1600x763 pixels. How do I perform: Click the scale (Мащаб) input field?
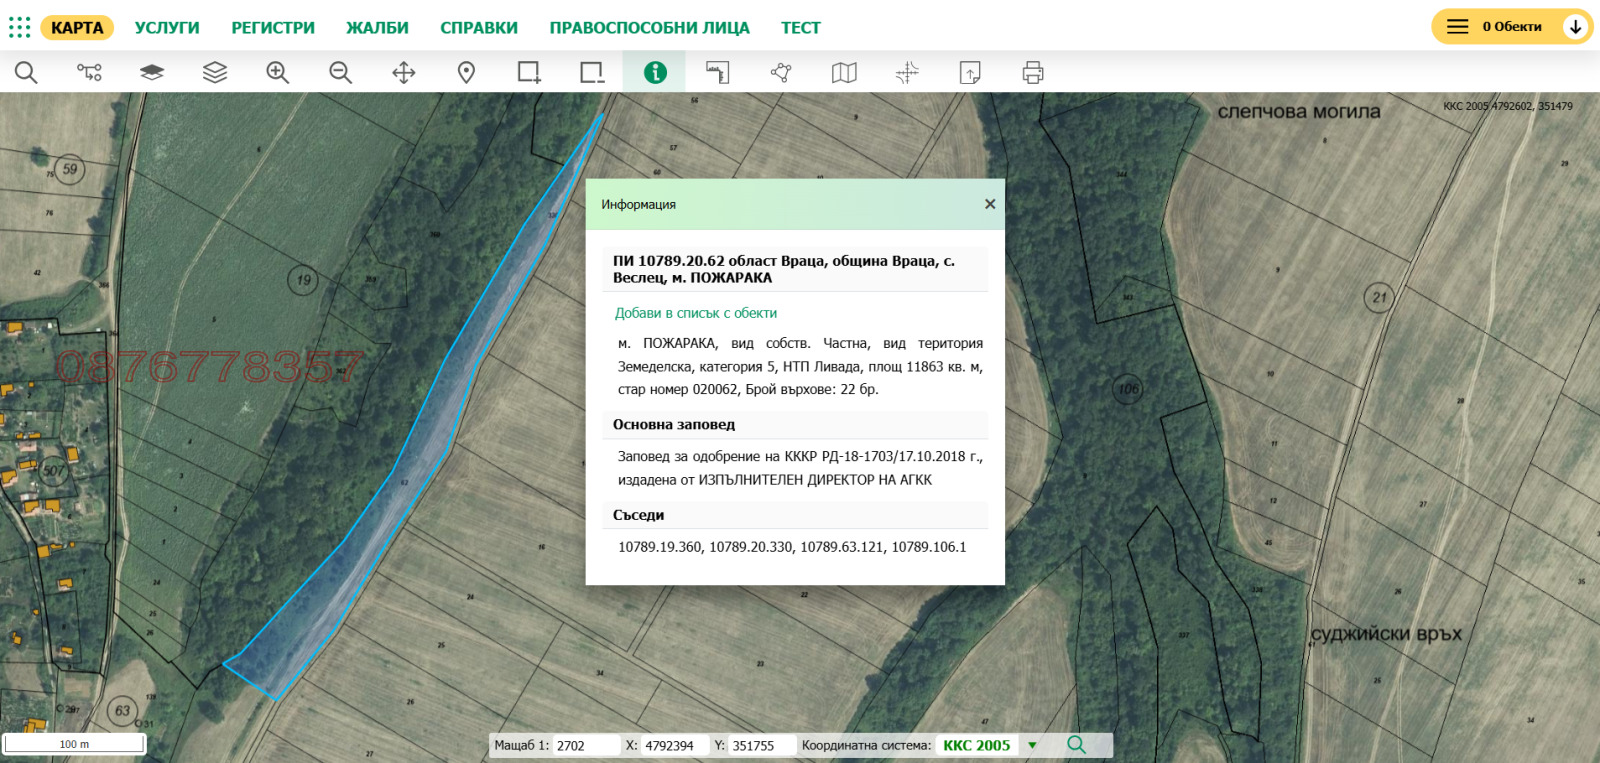pos(586,745)
